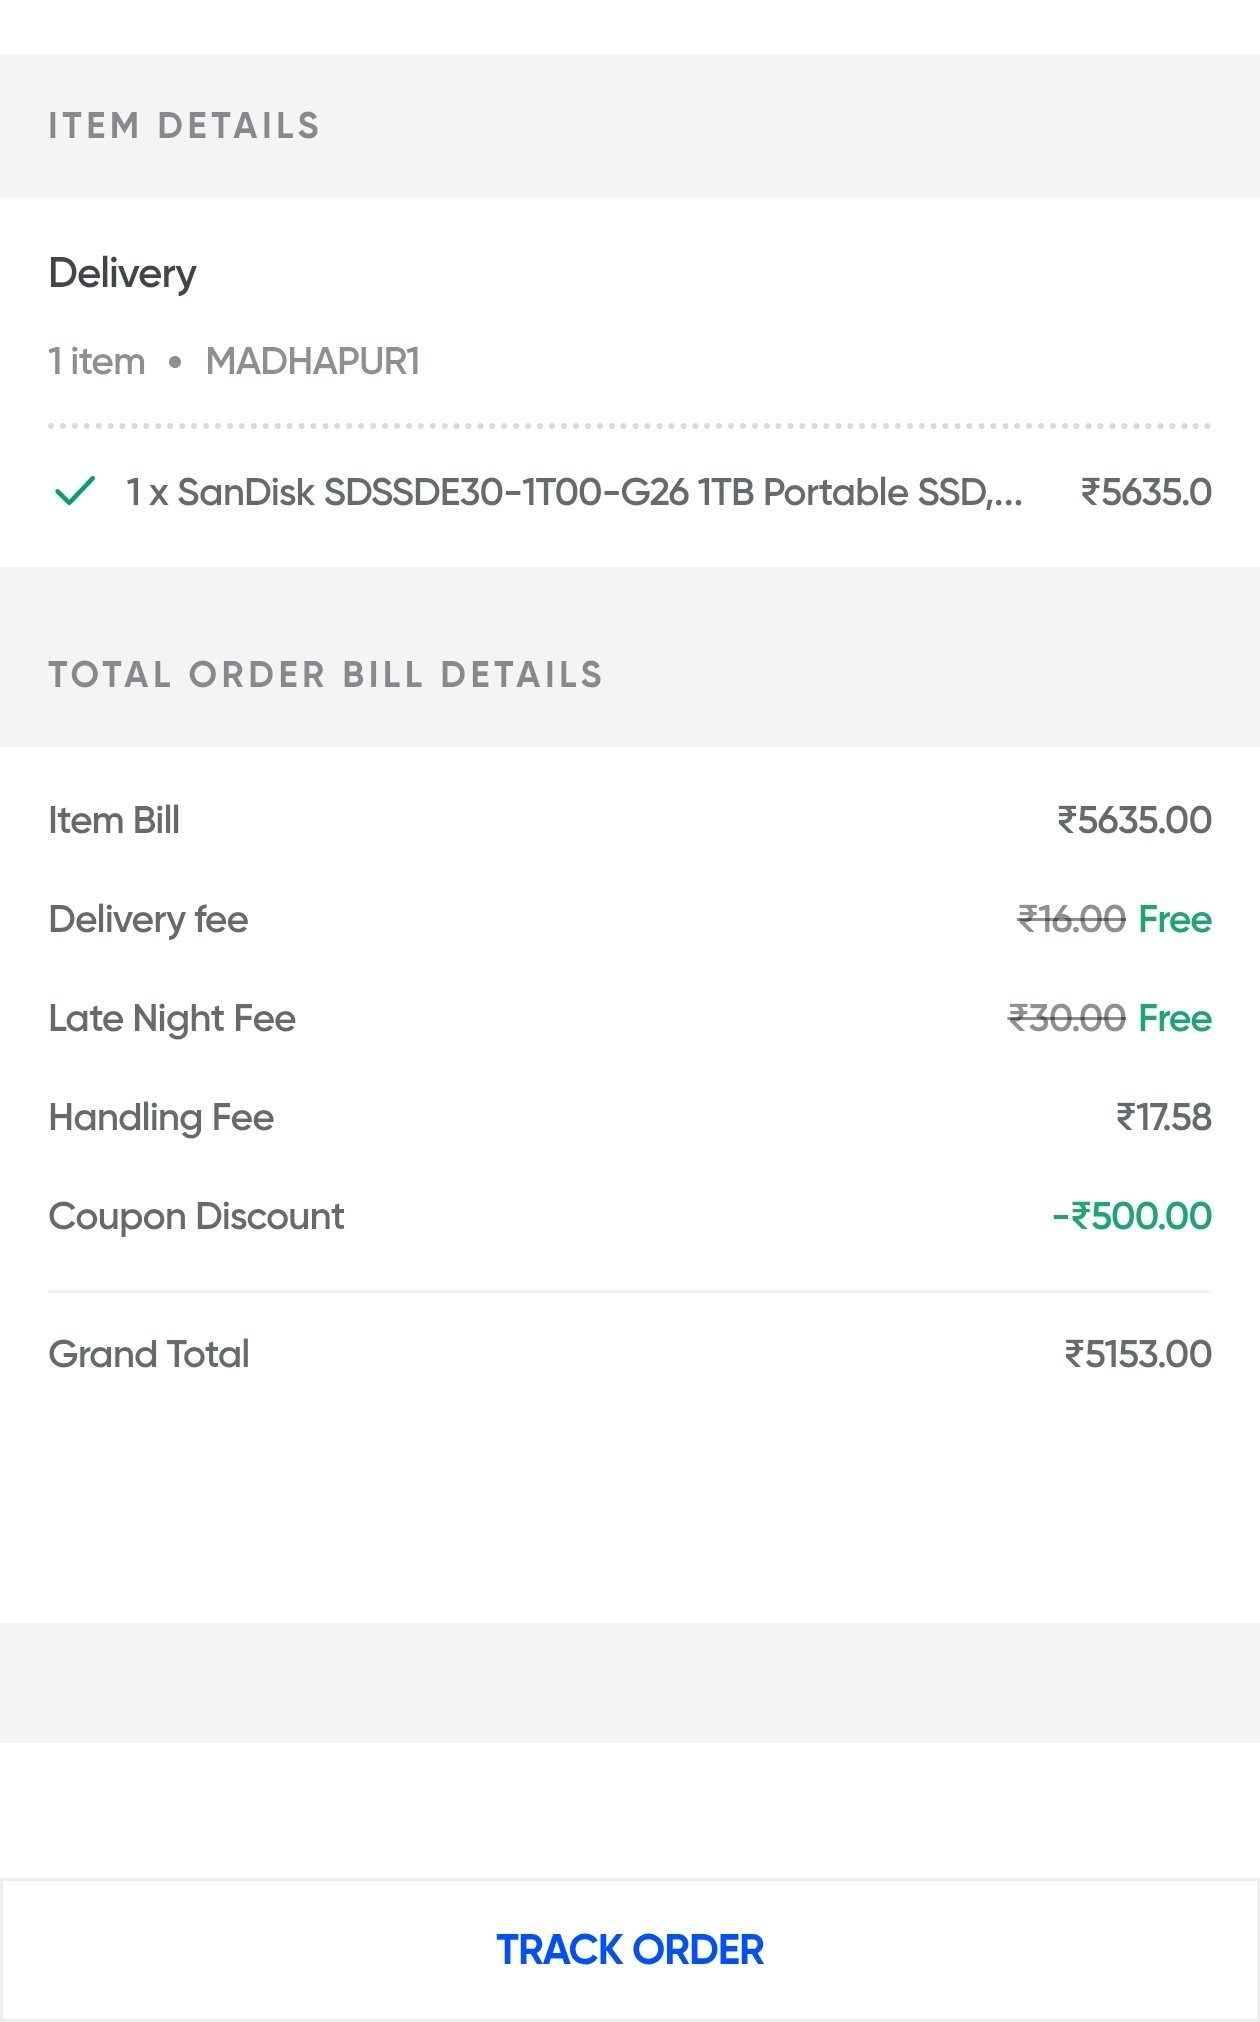1260x2022 pixels.
Task: Tap the Item Bill amount ₹5635.00
Action: 1134,820
